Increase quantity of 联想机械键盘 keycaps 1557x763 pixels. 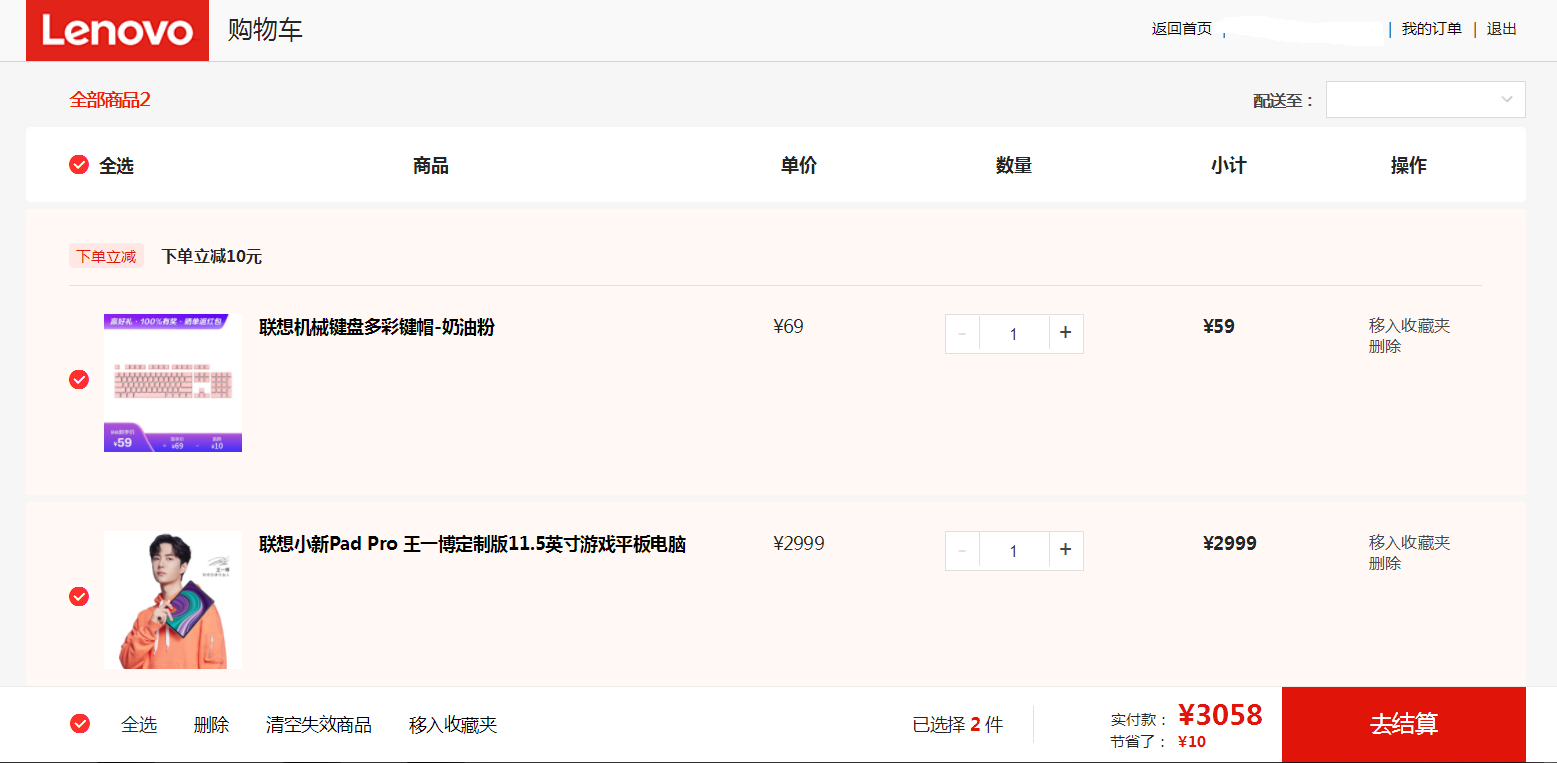(1066, 334)
